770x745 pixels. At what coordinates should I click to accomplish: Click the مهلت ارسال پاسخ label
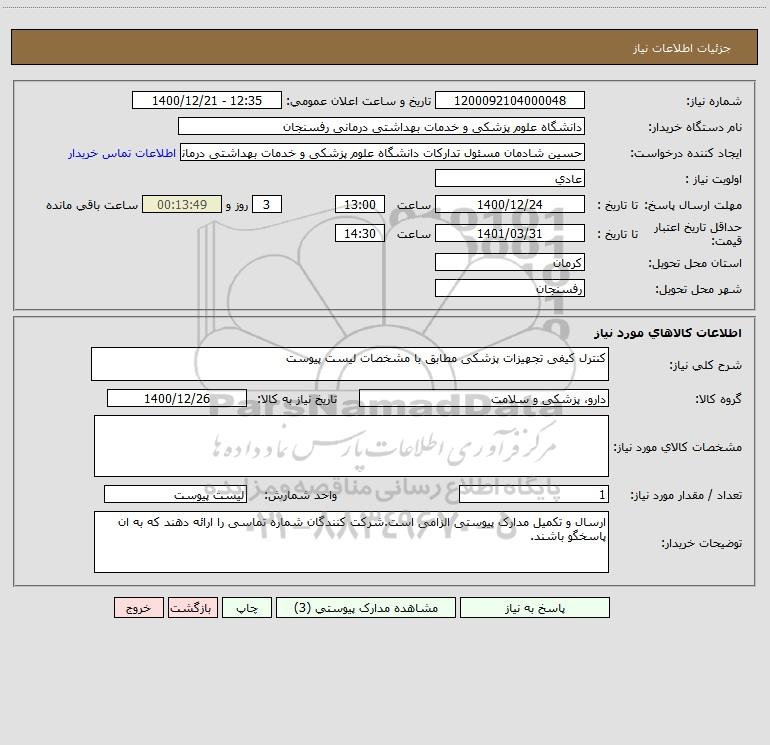pyautogui.click(x=693, y=205)
